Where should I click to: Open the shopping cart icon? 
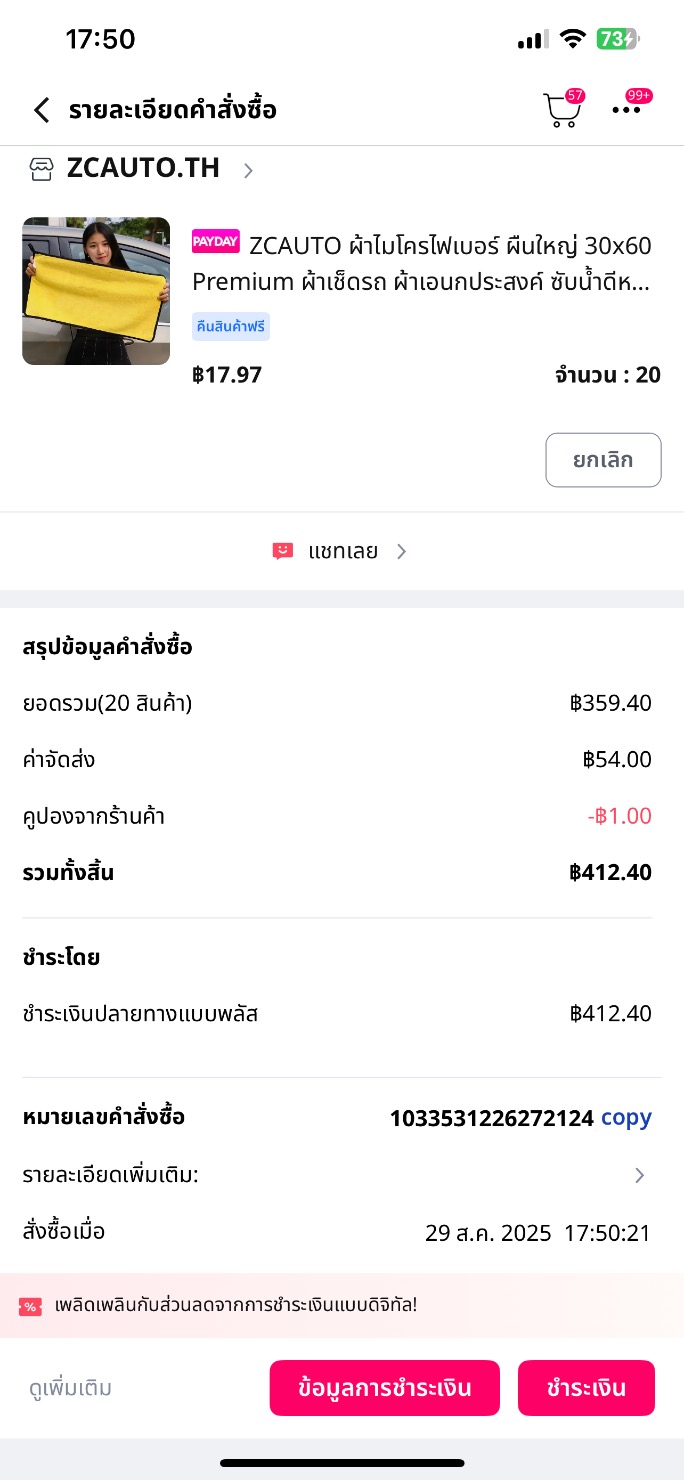(x=561, y=111)
